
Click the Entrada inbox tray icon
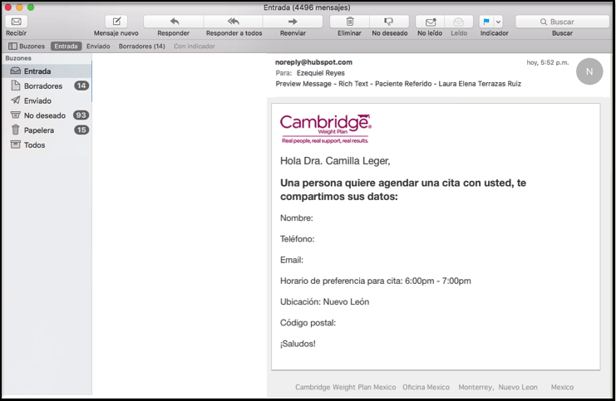pyautogui.click(x=15, y=71)
